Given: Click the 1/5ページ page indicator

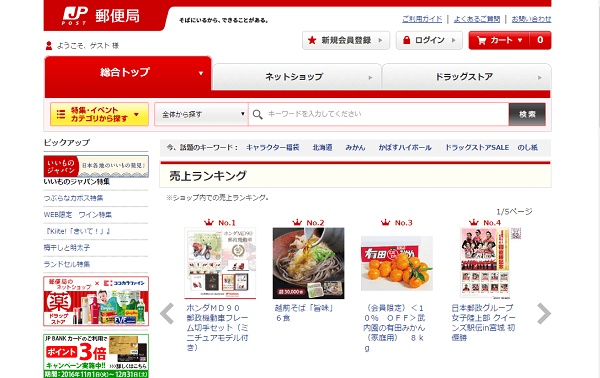Looking at the screenshot, I should [x=514, y=212].
